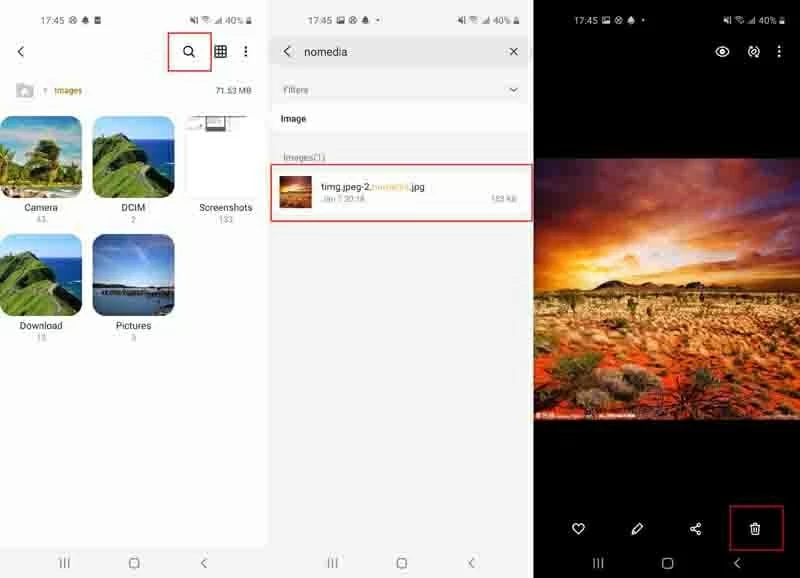
Task: Share the photo with share icon
Action: (x=695, y=529)
